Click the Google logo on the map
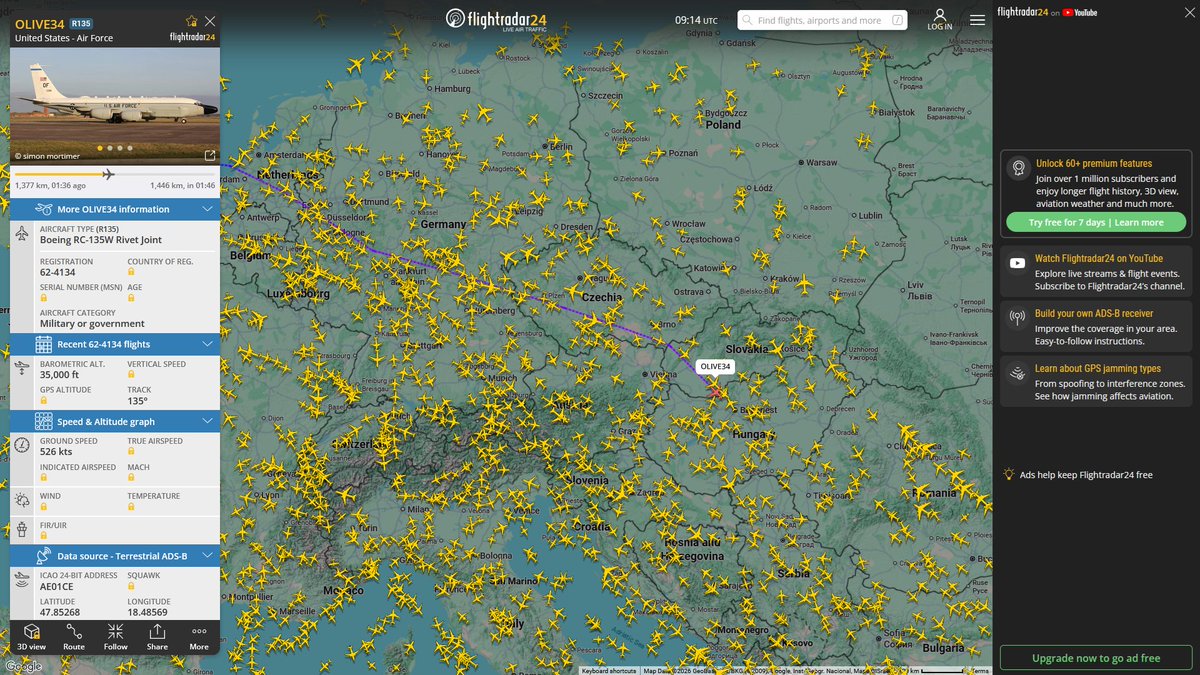1200x675 pixels. [23, 666]
